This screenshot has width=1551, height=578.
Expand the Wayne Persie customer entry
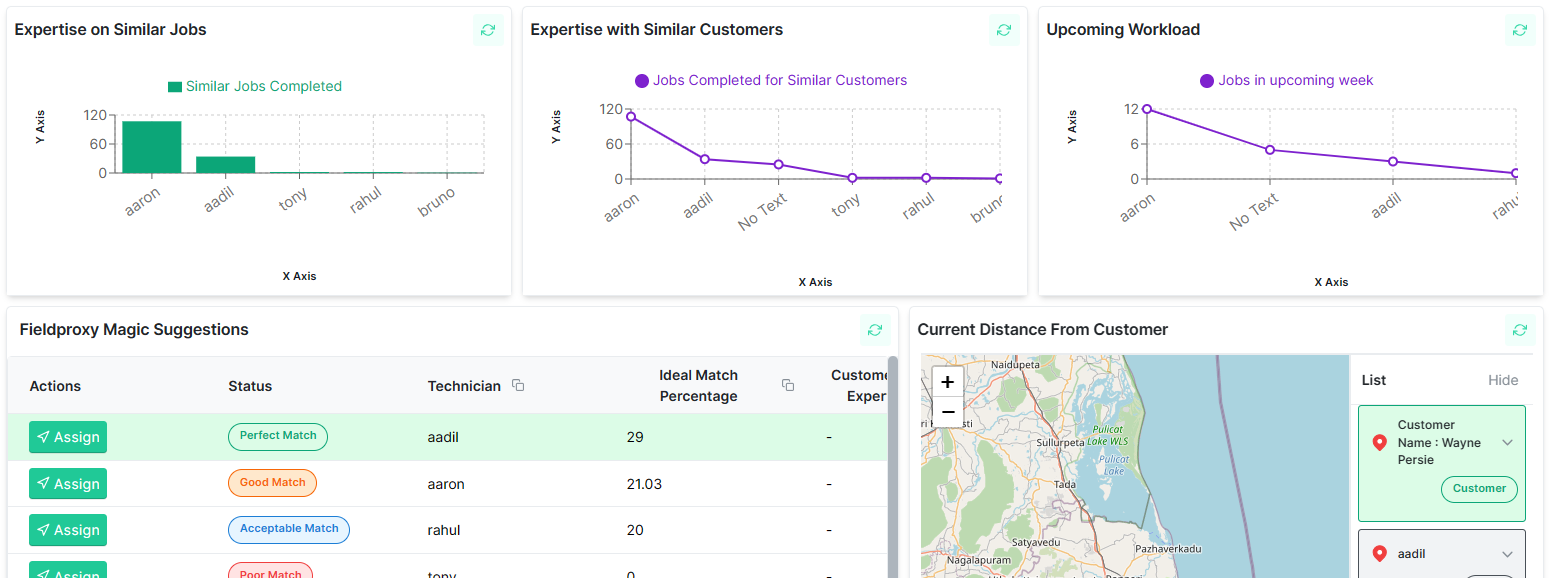coord(1508,442)
